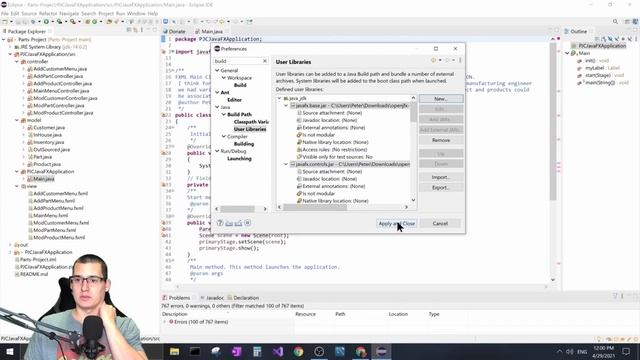This screenshot has height=360, width=640.
Task: Toggle Hide Static Members in Outline toolbar
Action: pos(617,39)
